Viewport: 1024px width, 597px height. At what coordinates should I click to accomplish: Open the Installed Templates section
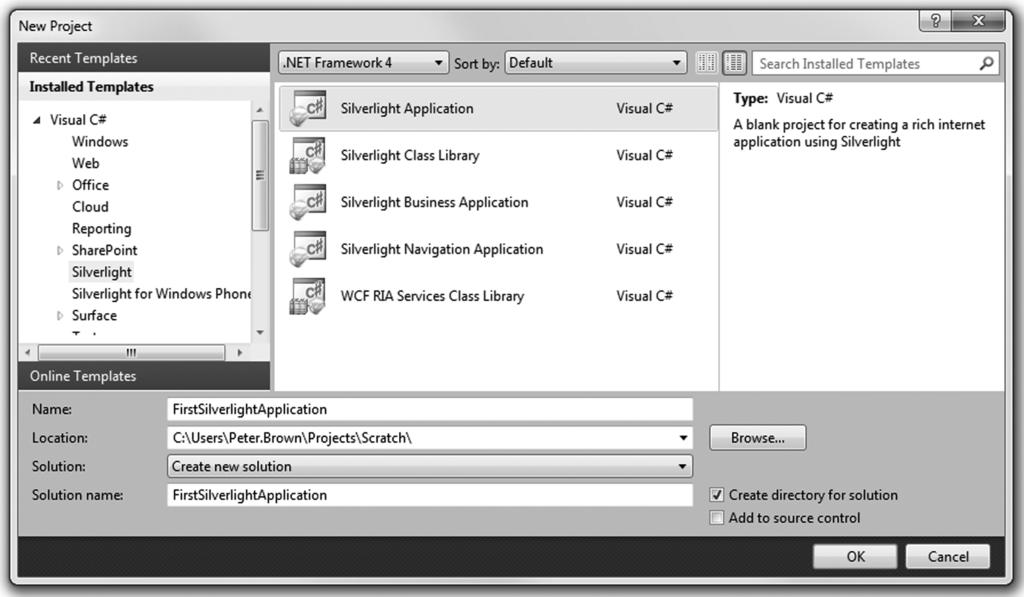coord(144,87)
